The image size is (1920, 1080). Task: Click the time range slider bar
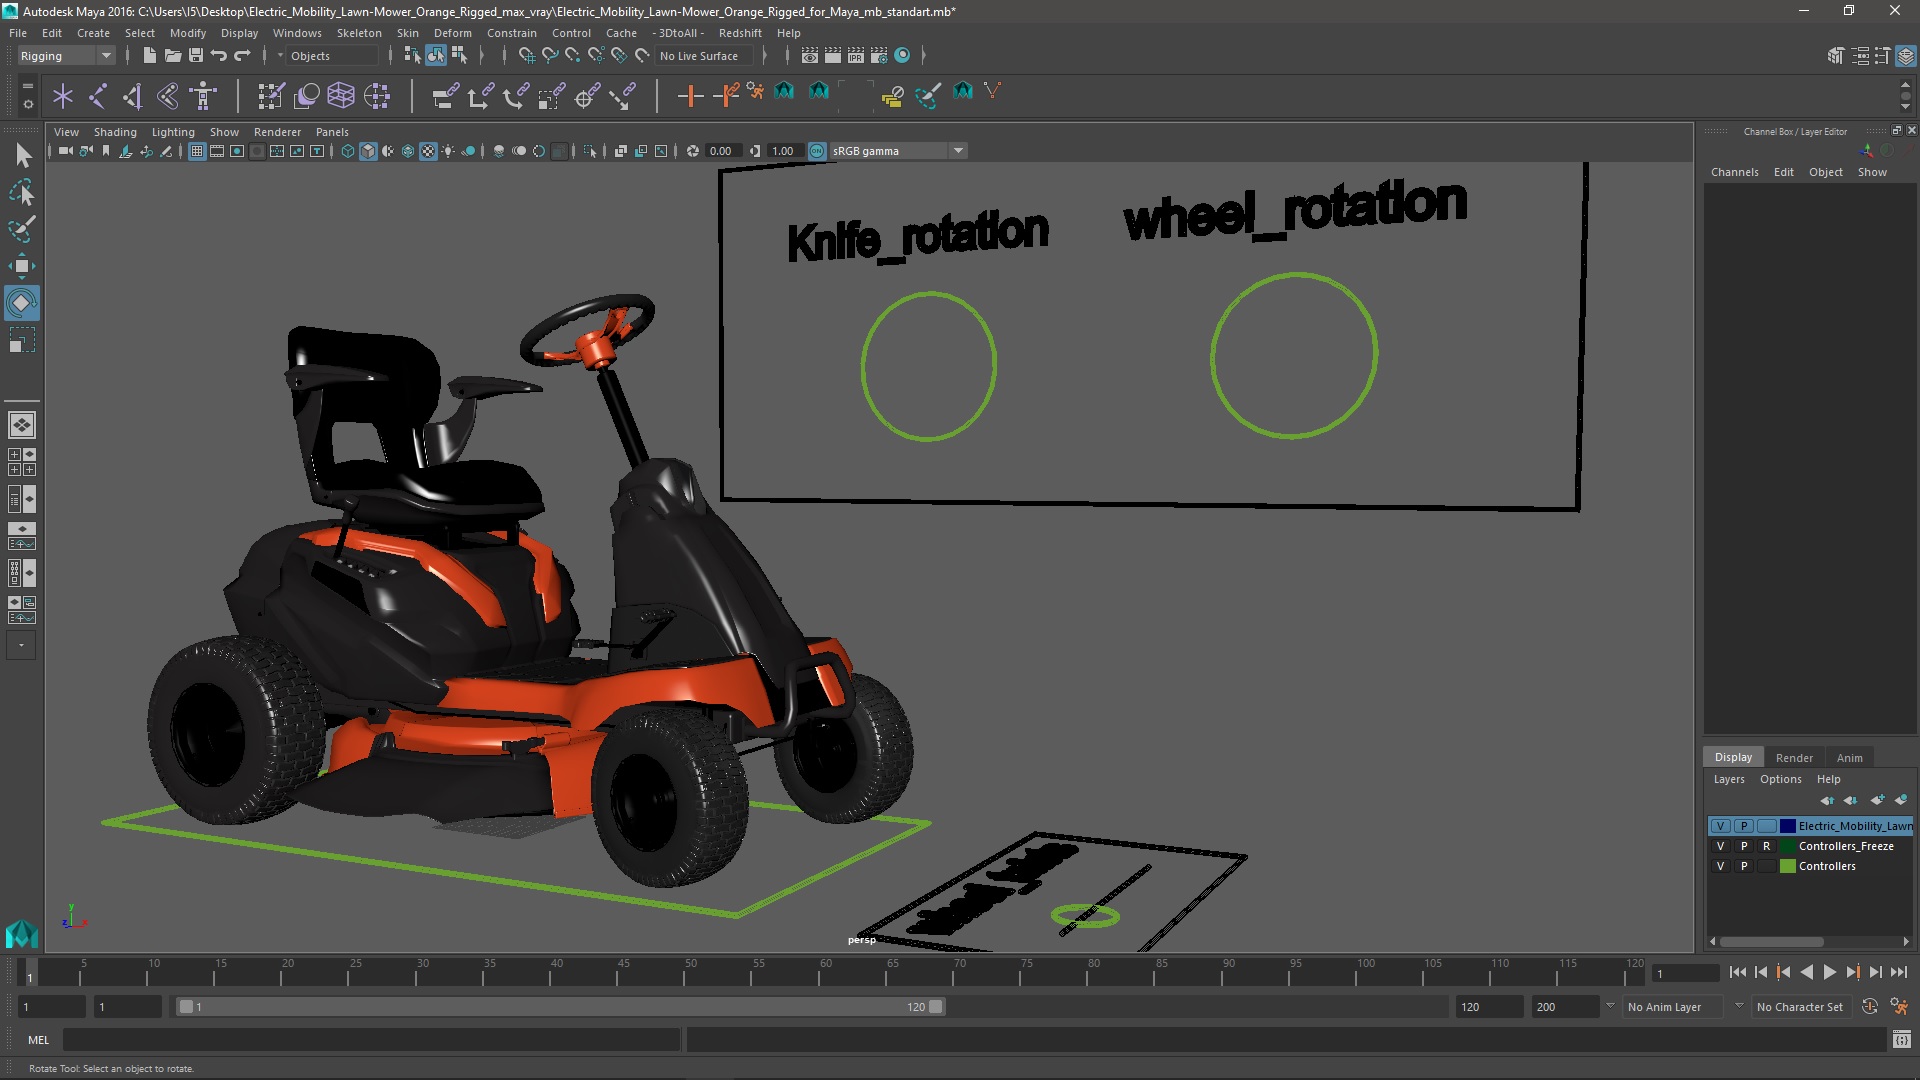click(x=560, y=1007)
